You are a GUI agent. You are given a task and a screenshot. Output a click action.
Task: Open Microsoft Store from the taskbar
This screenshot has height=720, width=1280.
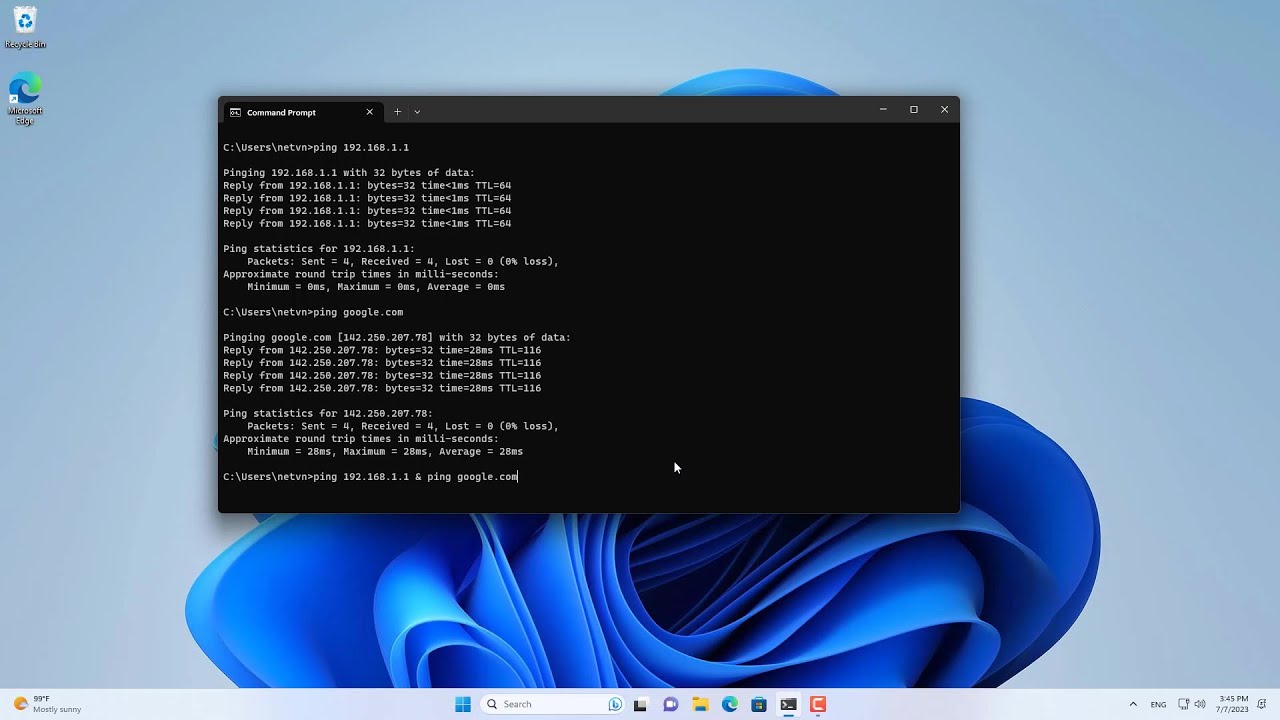tap(759, 704)
